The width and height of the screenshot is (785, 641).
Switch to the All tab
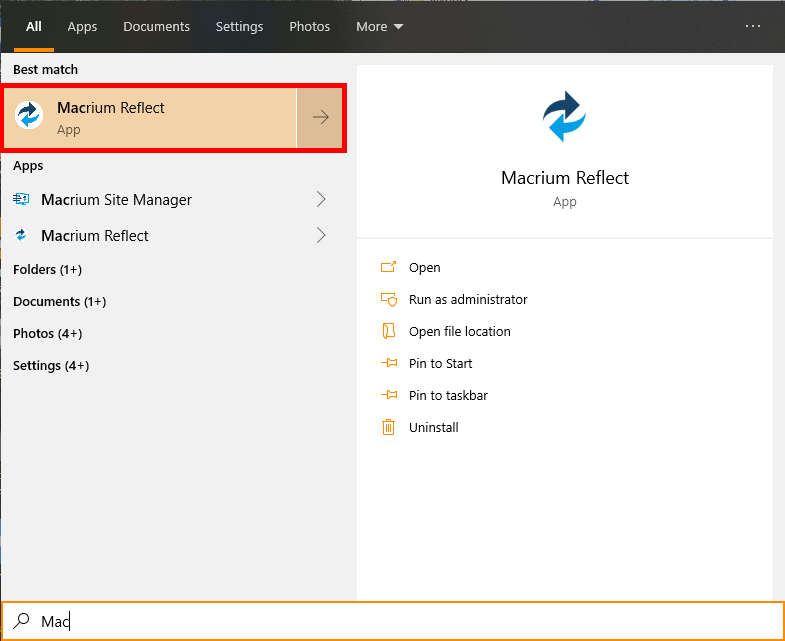click(x=34, y=27)
